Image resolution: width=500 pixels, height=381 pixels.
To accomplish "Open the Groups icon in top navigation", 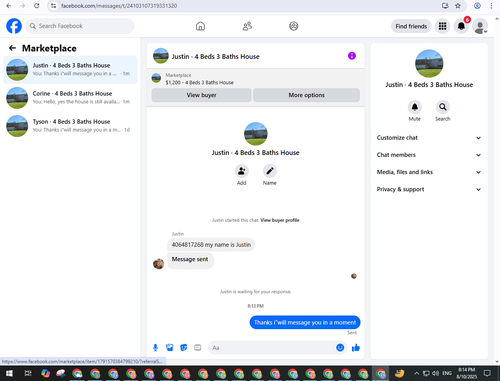I will click(x=294, y=26).
